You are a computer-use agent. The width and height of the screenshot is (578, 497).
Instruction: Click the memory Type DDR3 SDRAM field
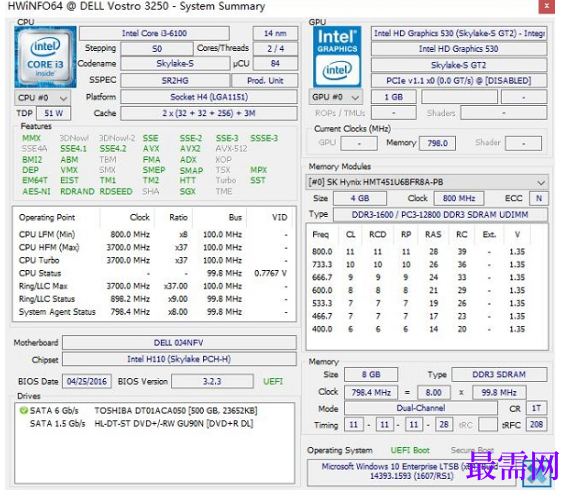tap(499, 375)
